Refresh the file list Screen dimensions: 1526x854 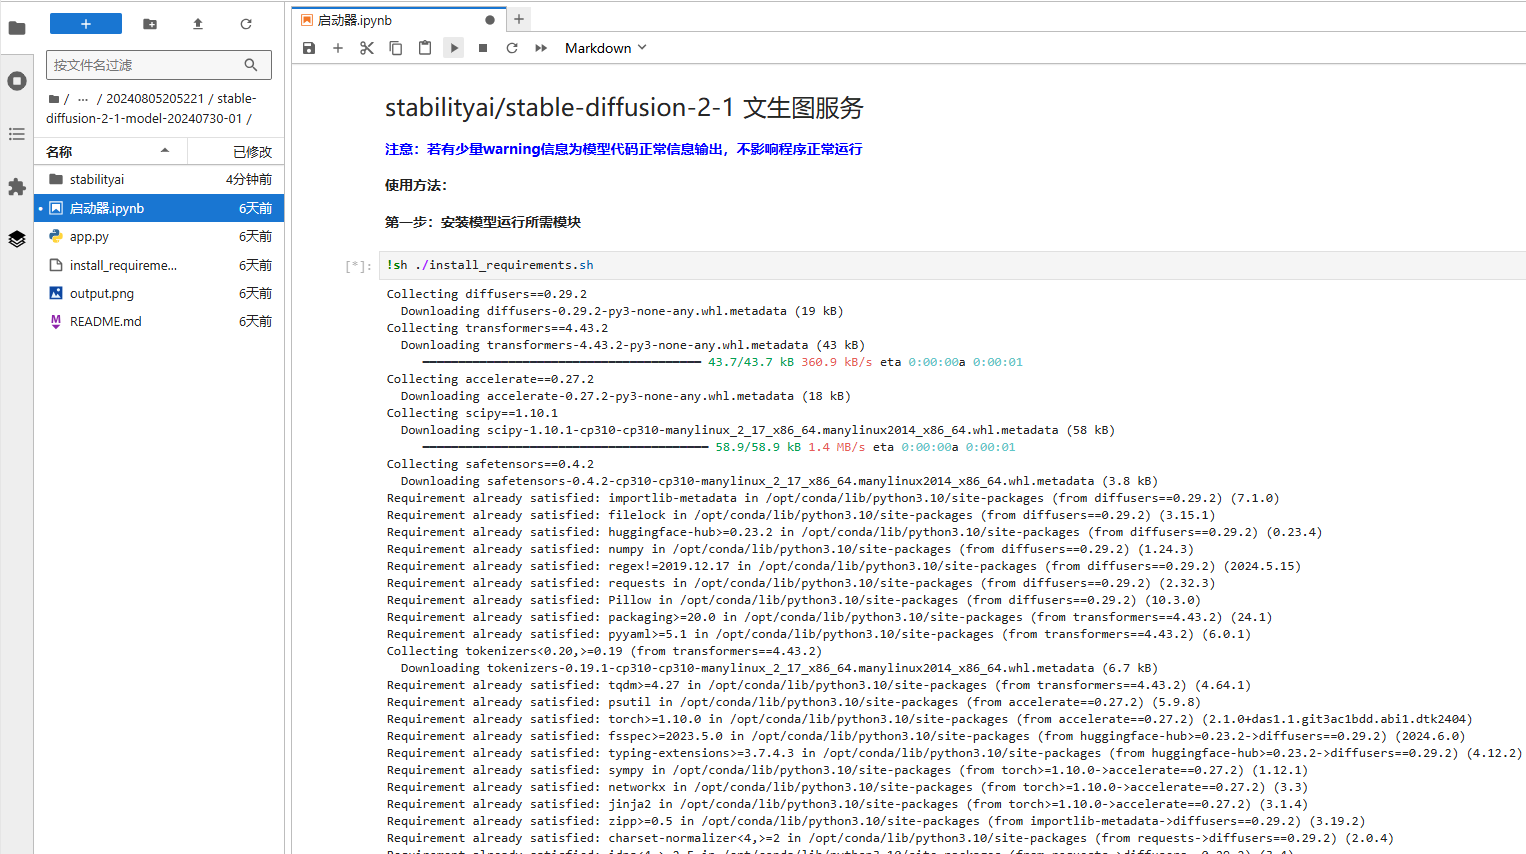246,23
